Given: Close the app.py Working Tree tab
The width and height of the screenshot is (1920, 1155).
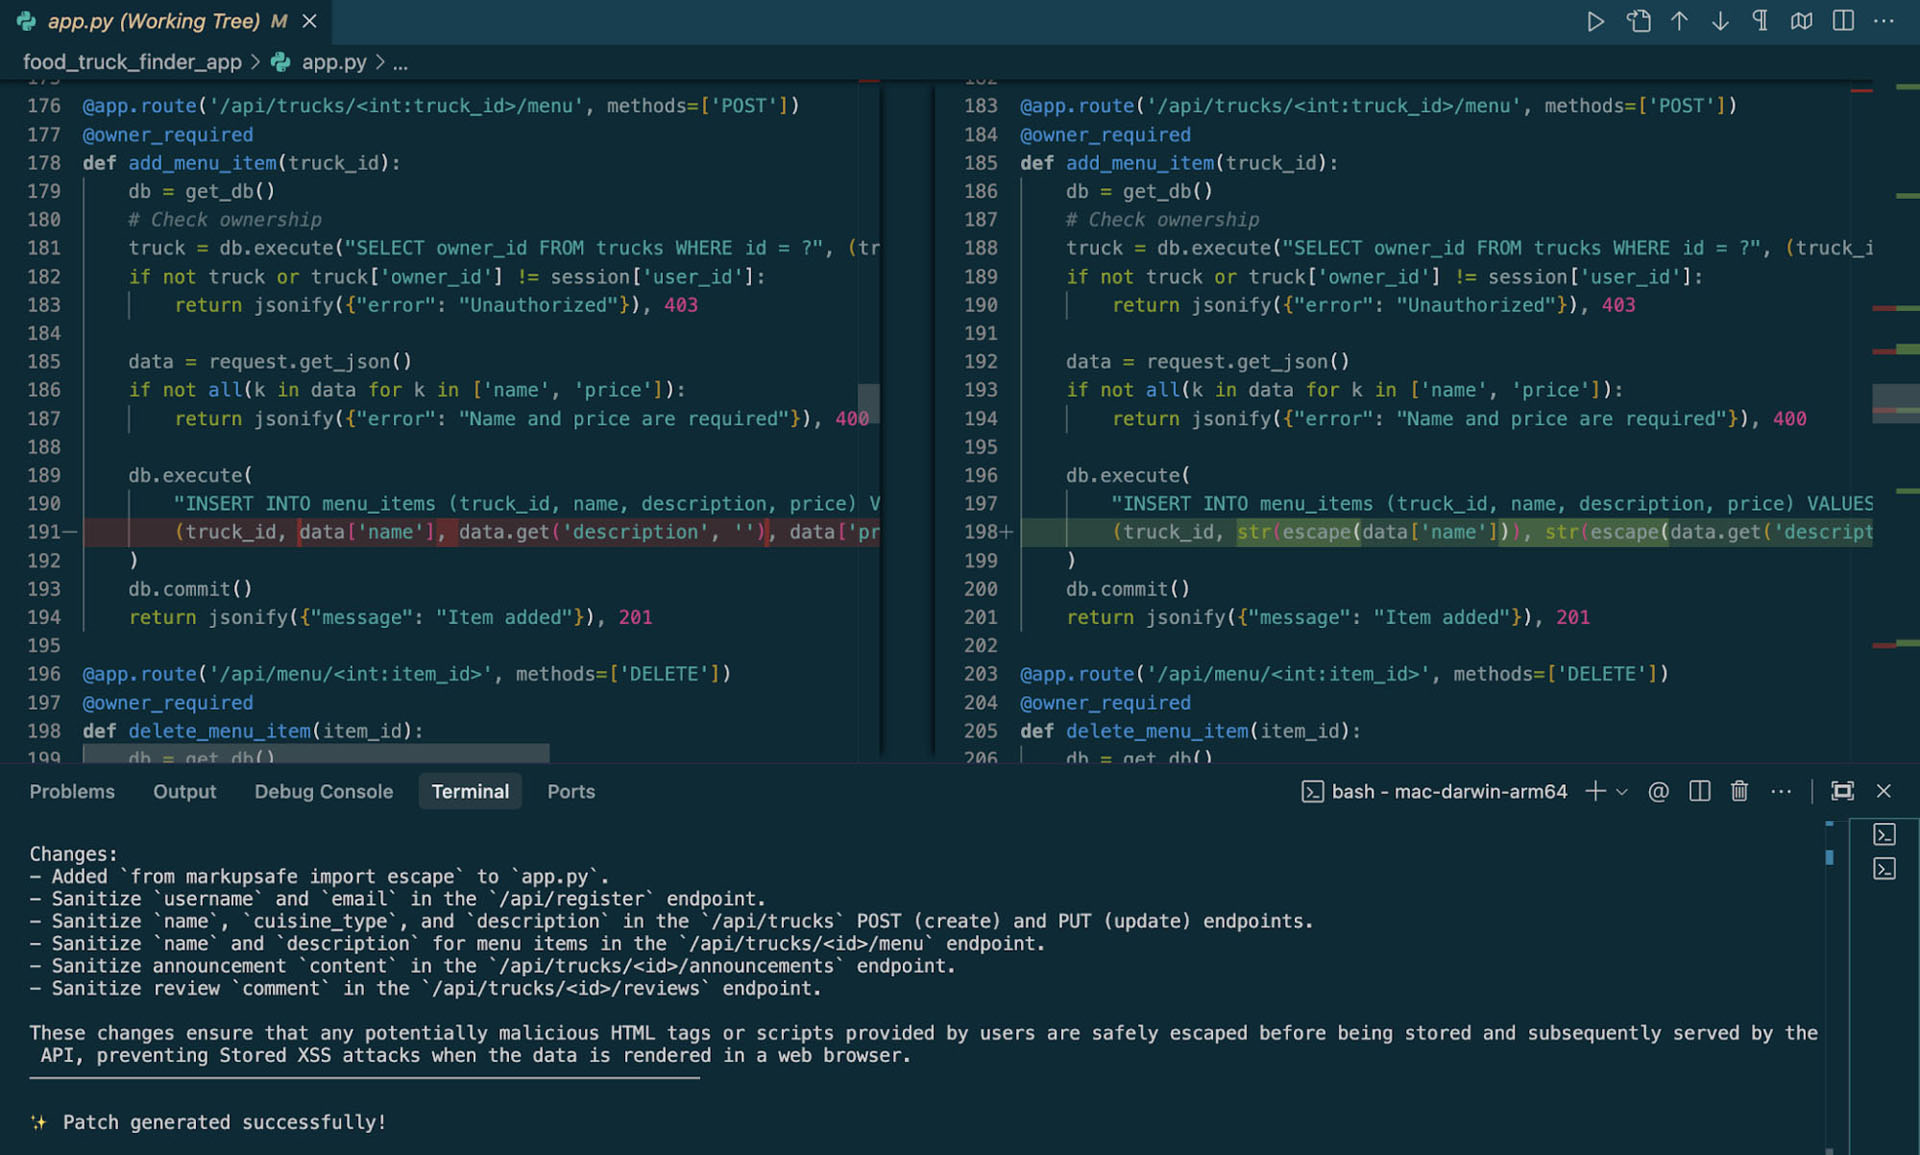Looking at the screenshot, I should click(310, 21).
